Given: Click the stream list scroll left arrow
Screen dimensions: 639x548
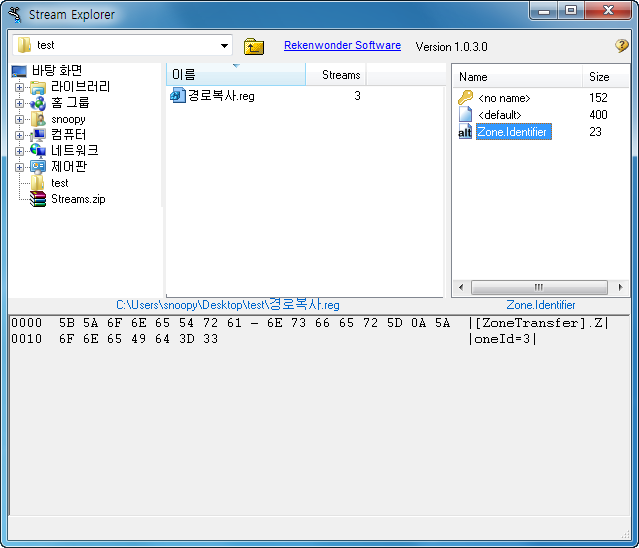Looking at the screenshot, I should (461, 287).
